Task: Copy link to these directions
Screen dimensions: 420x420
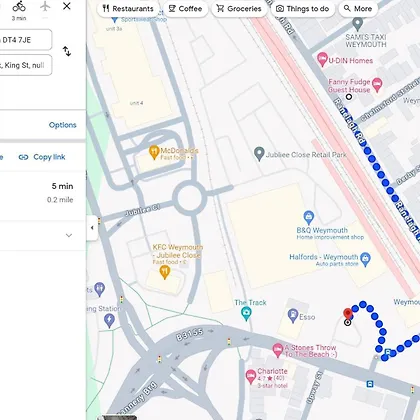Action: coord(42,157)
